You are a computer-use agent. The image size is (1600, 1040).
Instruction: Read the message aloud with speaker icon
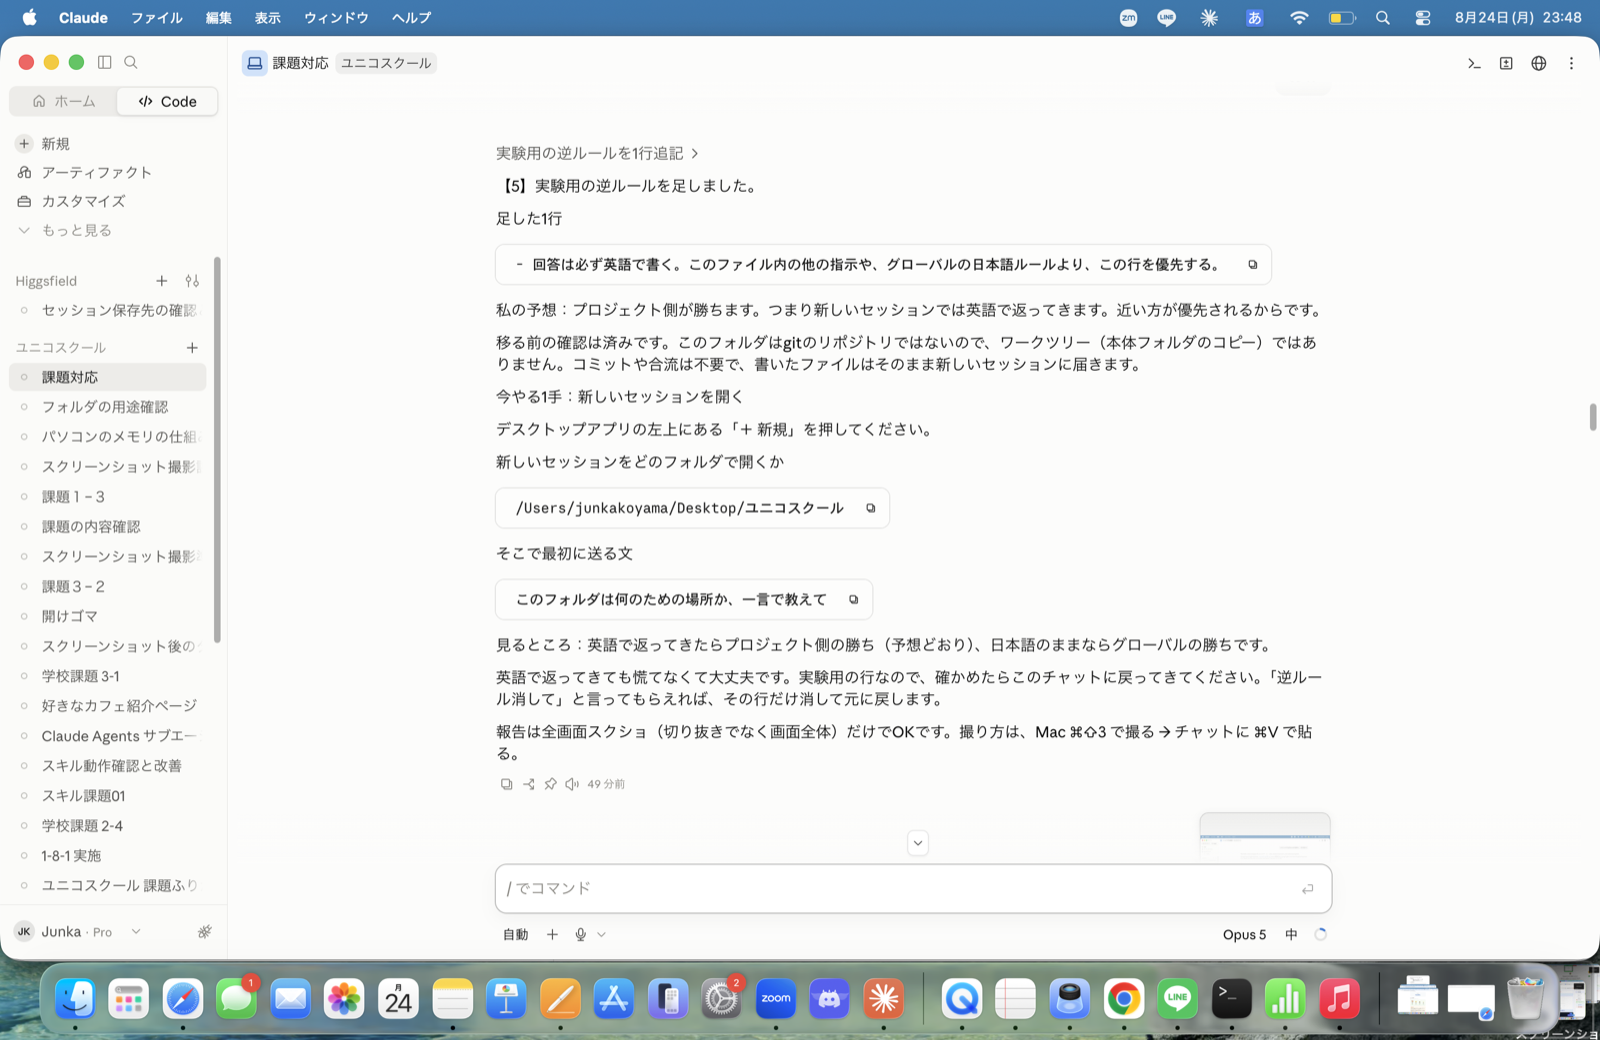572,784
